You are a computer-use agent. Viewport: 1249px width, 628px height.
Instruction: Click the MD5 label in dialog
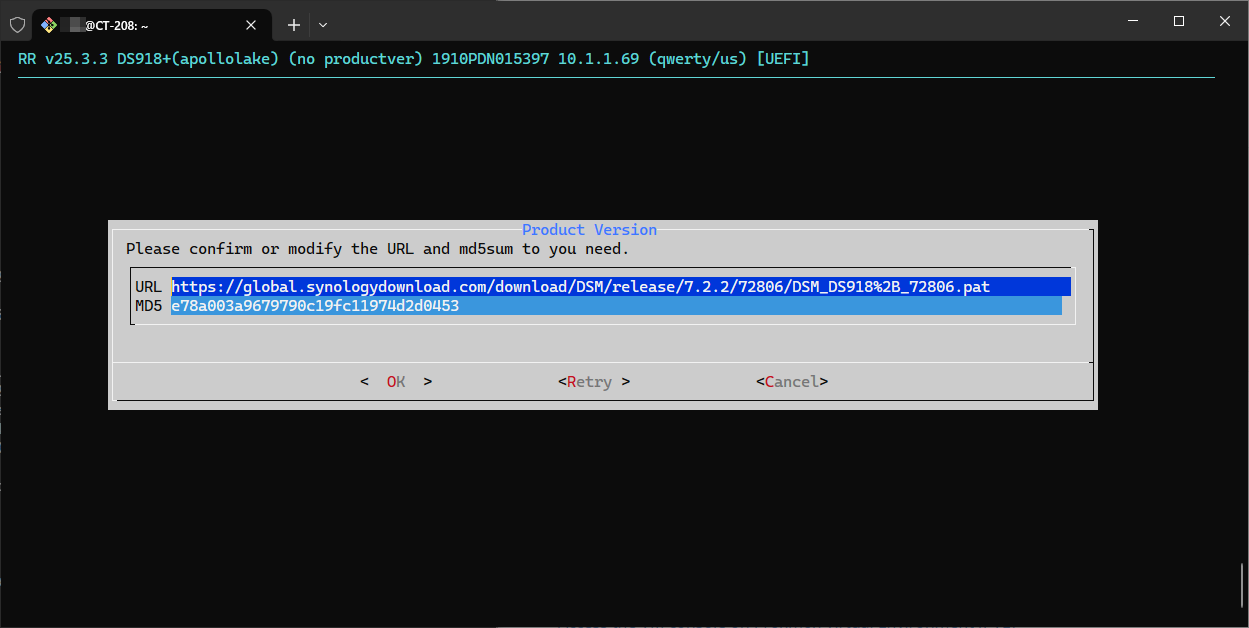(148, 306)
